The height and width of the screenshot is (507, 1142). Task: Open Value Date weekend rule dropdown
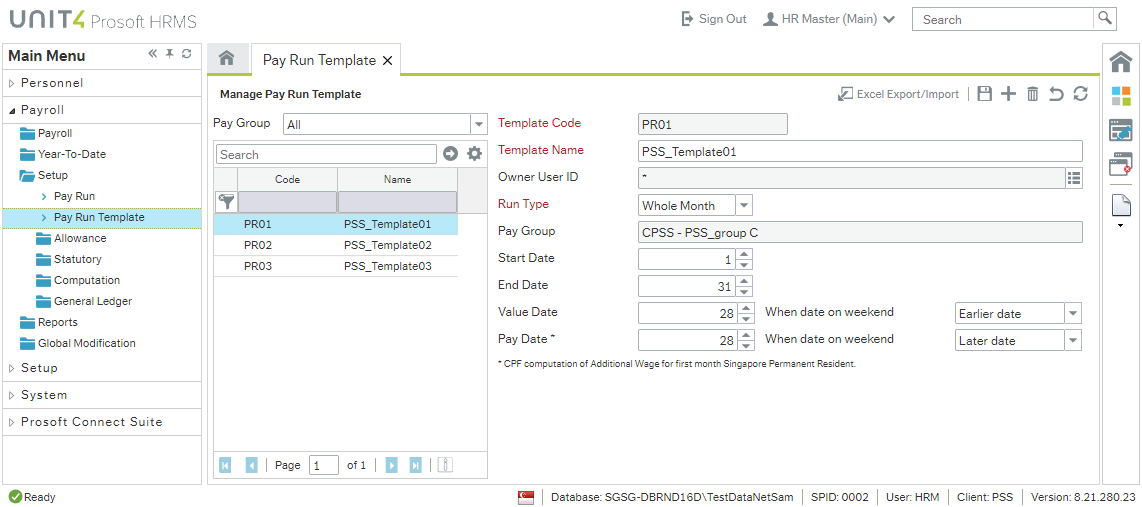[1074, 314]
